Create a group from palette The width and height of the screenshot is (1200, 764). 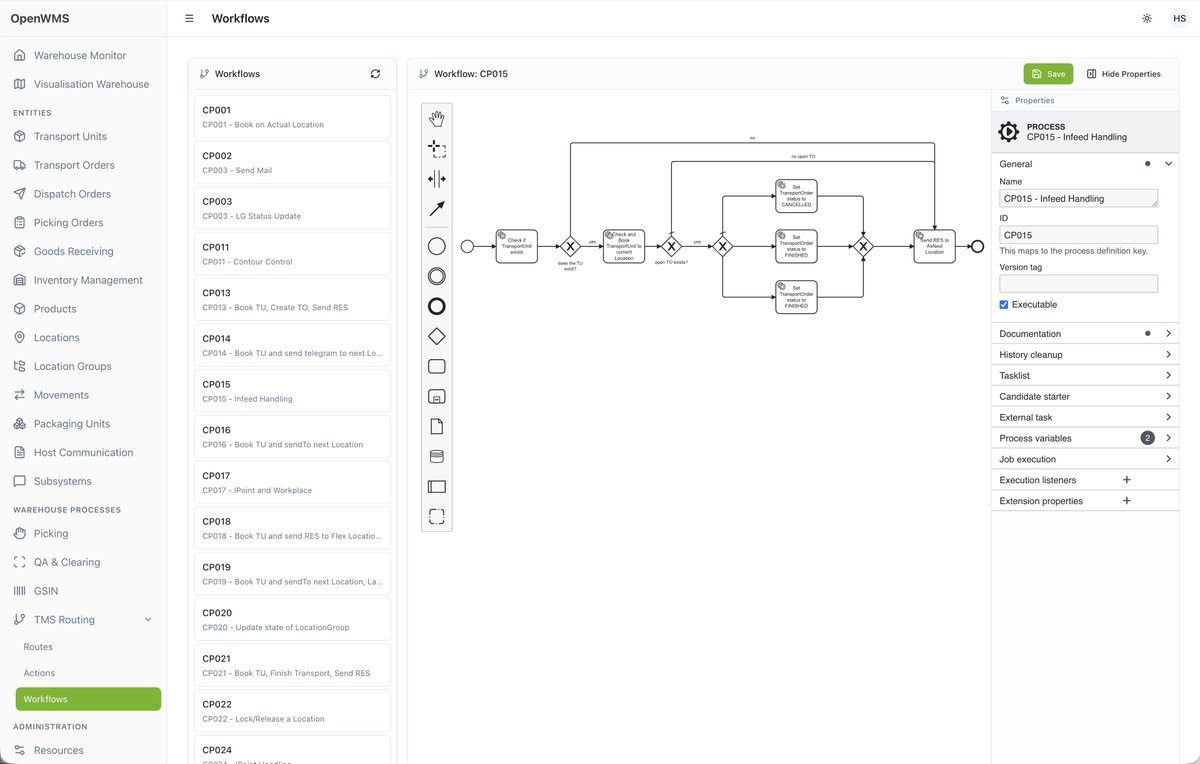(x=437, y=516)
